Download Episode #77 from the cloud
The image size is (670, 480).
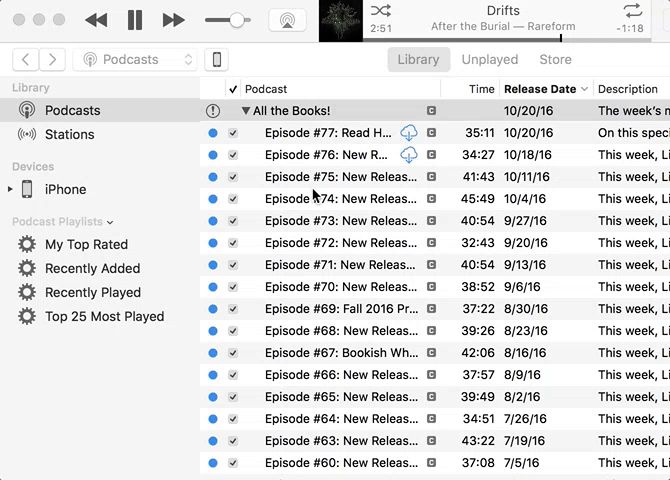coord(408,133)
